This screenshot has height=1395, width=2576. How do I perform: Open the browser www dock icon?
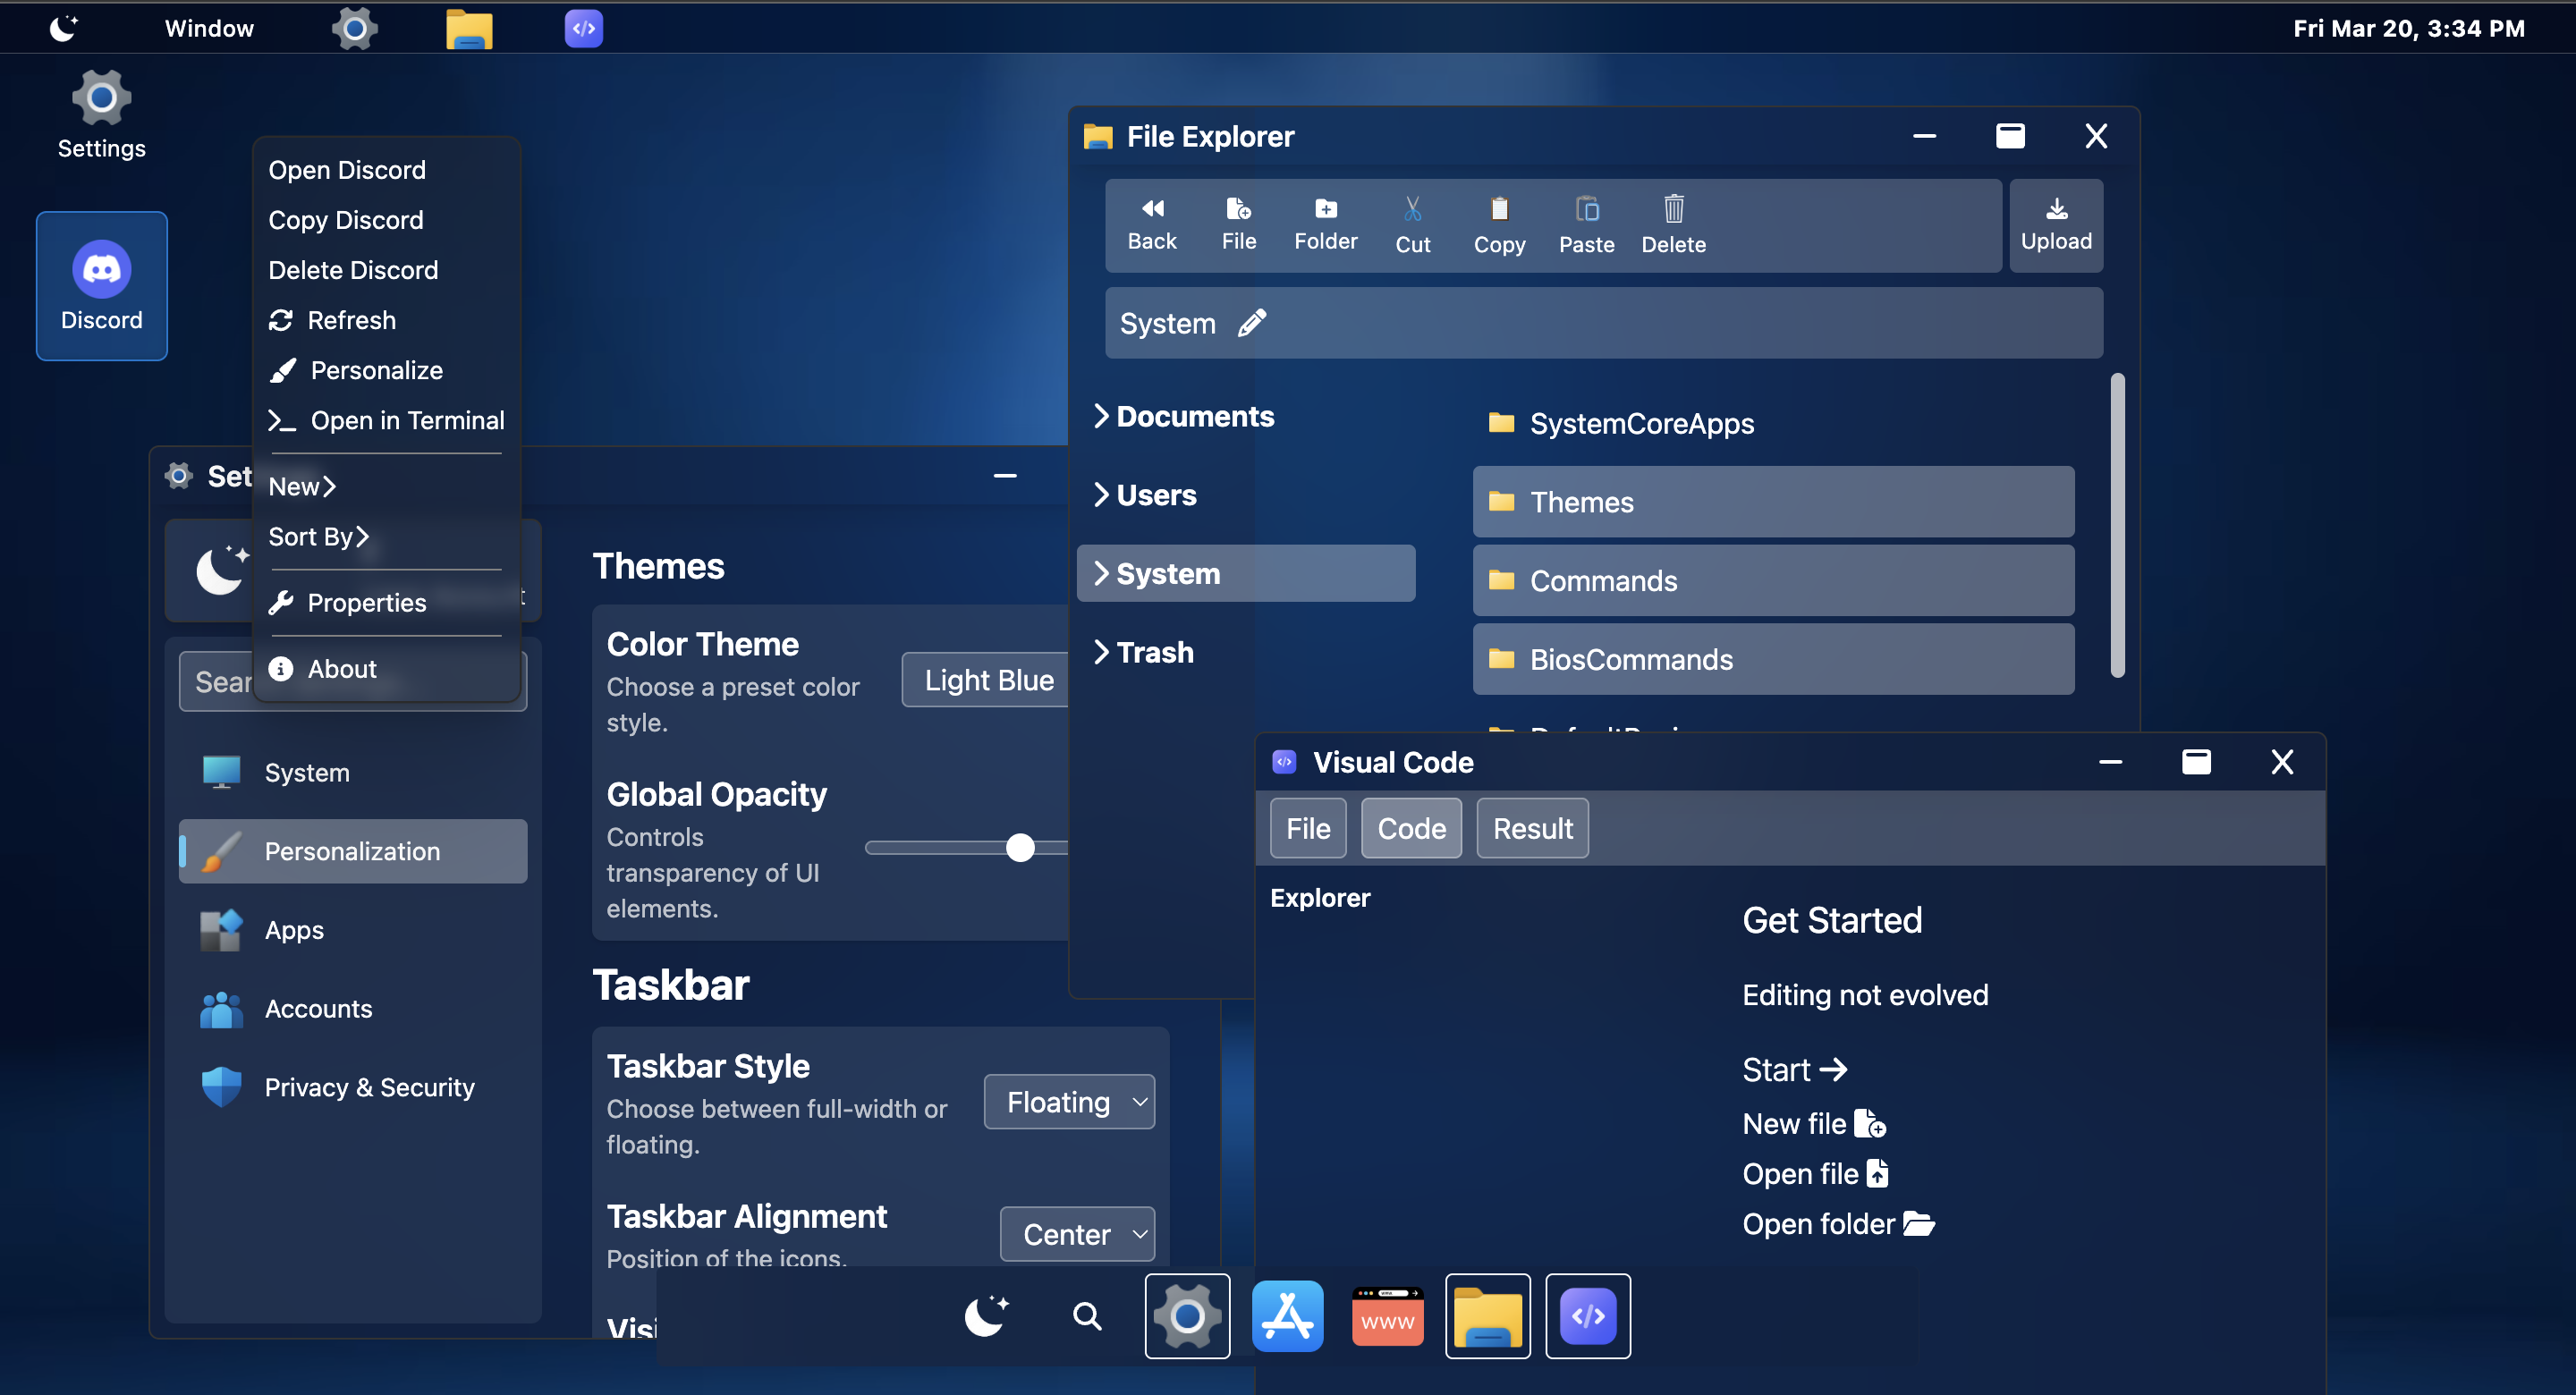point(1387,1316)
